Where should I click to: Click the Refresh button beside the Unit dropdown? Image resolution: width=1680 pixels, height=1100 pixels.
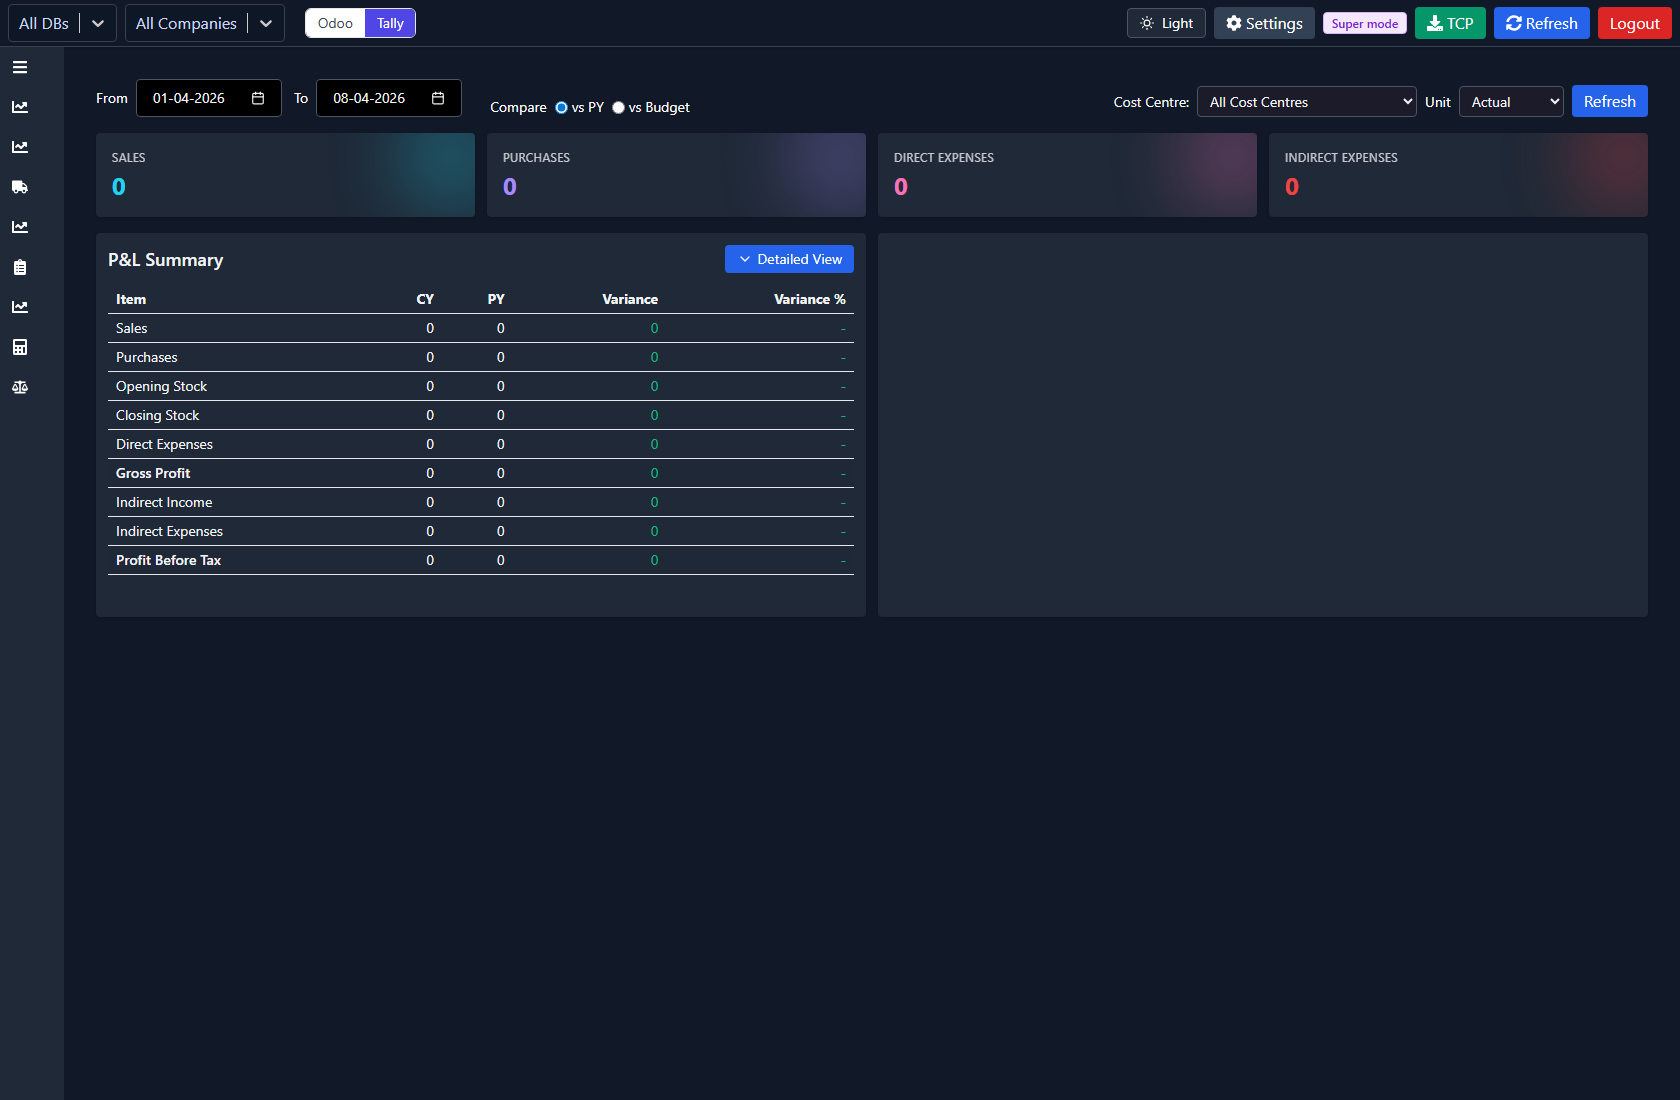pos(1609,101)
